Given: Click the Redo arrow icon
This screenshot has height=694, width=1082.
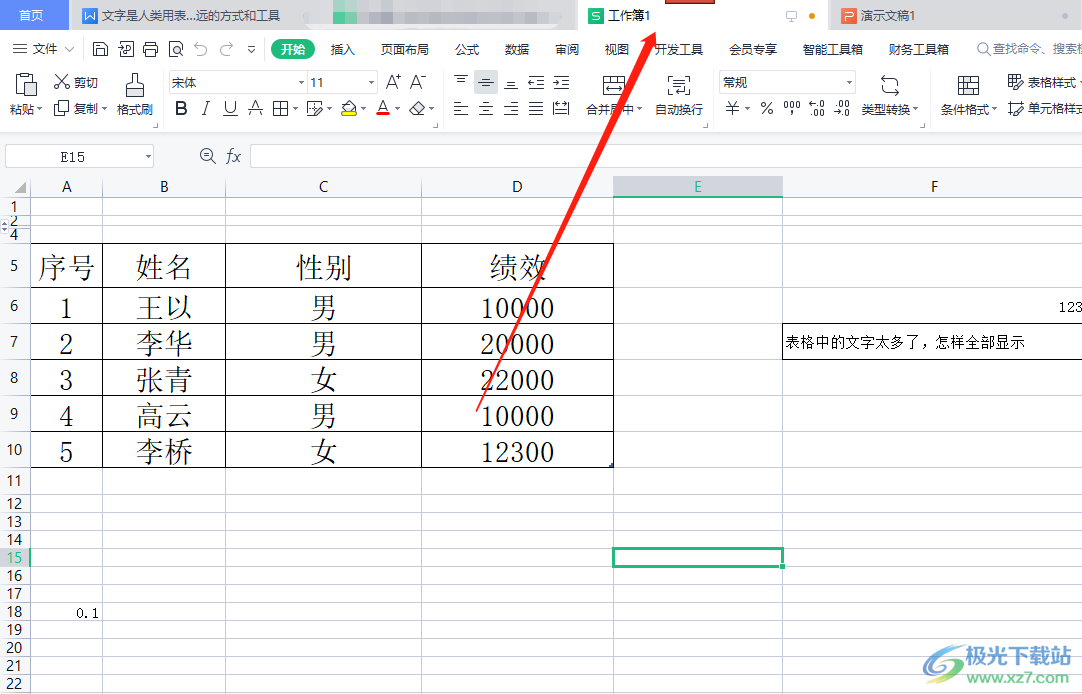Looking at the screenshot, I should (x=226, y=49).
